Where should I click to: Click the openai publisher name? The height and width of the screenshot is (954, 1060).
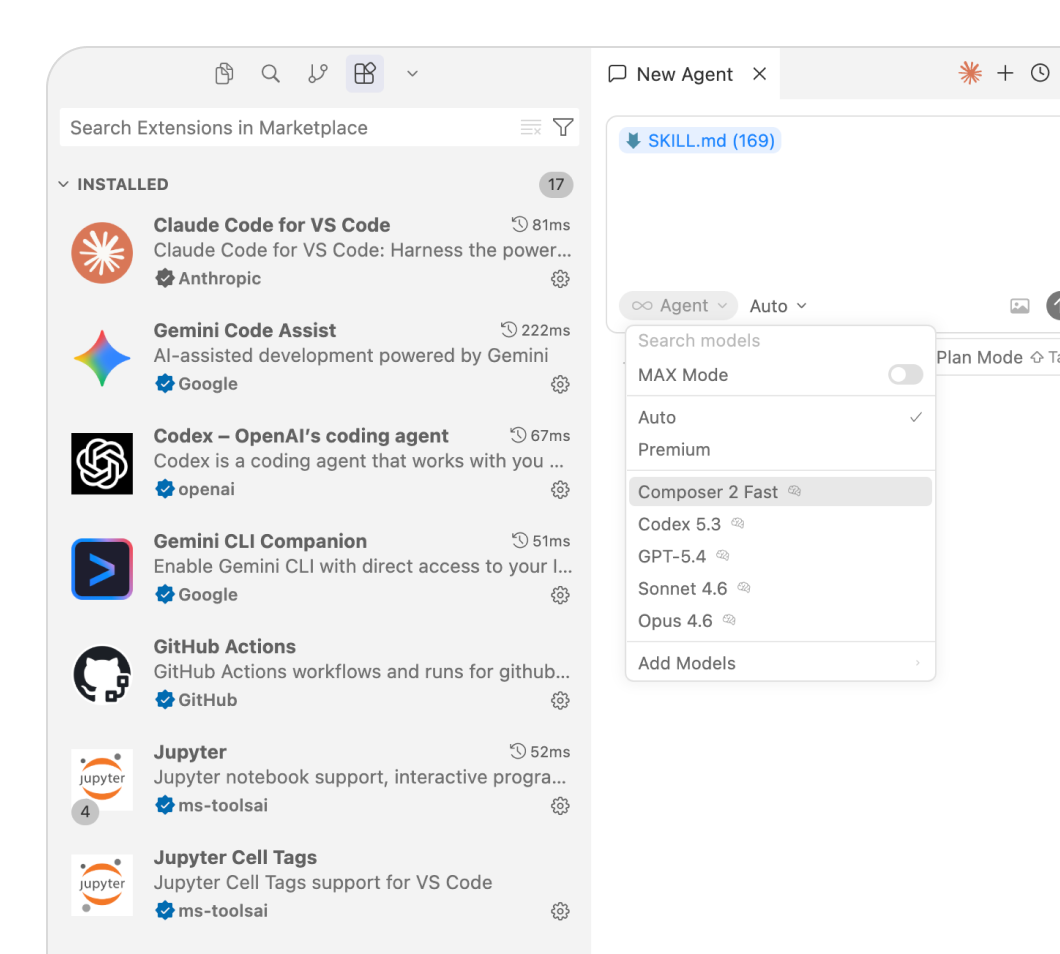(206, 490)
